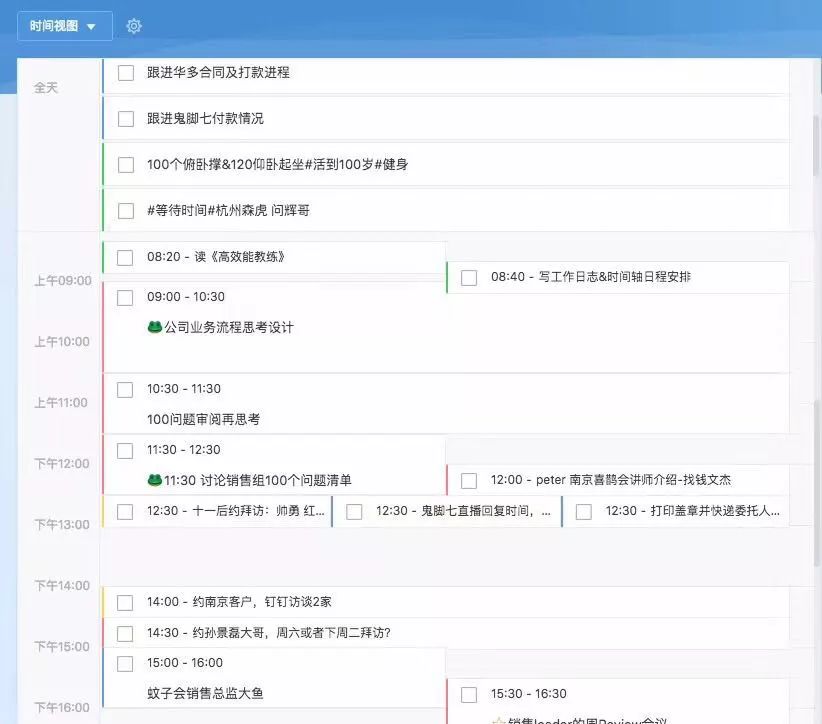
Task: Check off 打印盖章并快递委托人 task
Action: [x=585, y=511]
